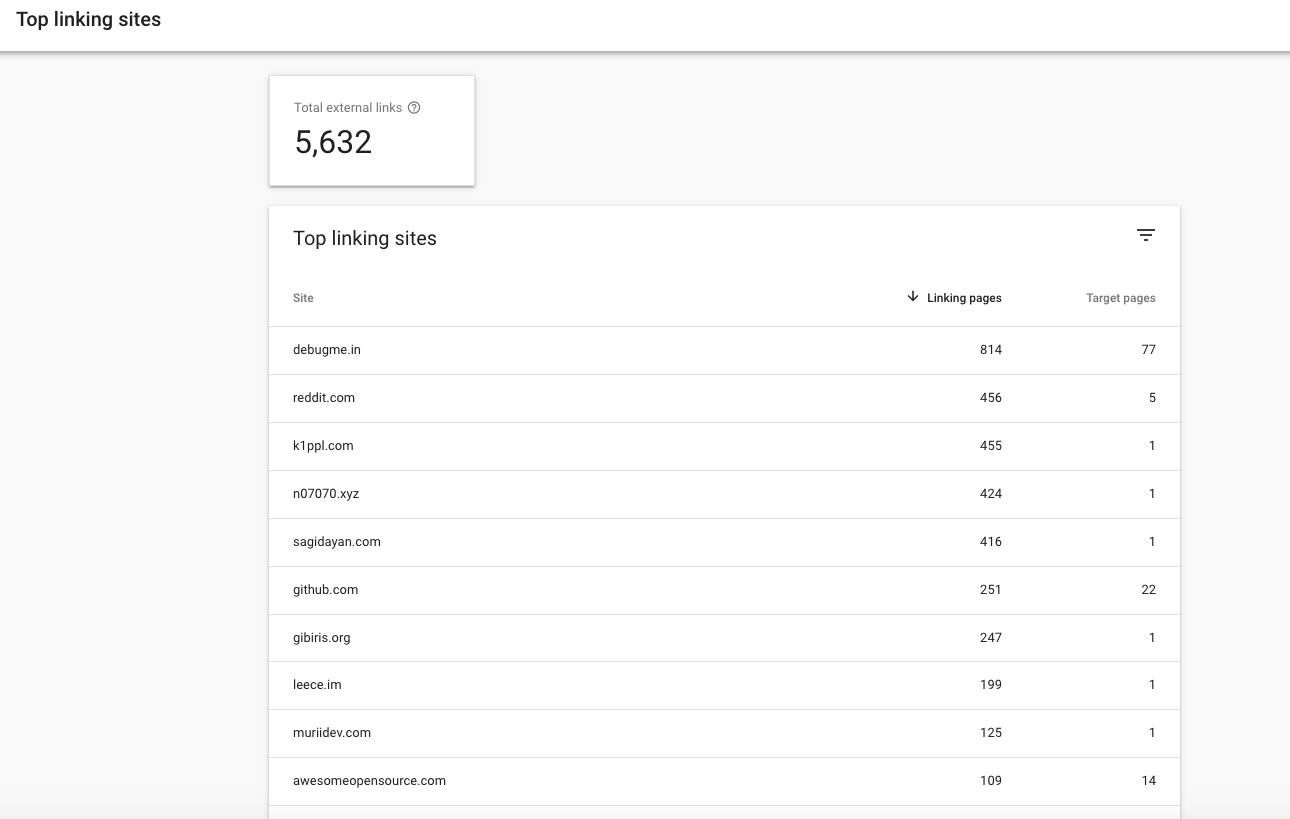The height and width of the screenshot is (819, 1290).
Task: Sort by Linking pages column header
Action: tap(964, 298)
